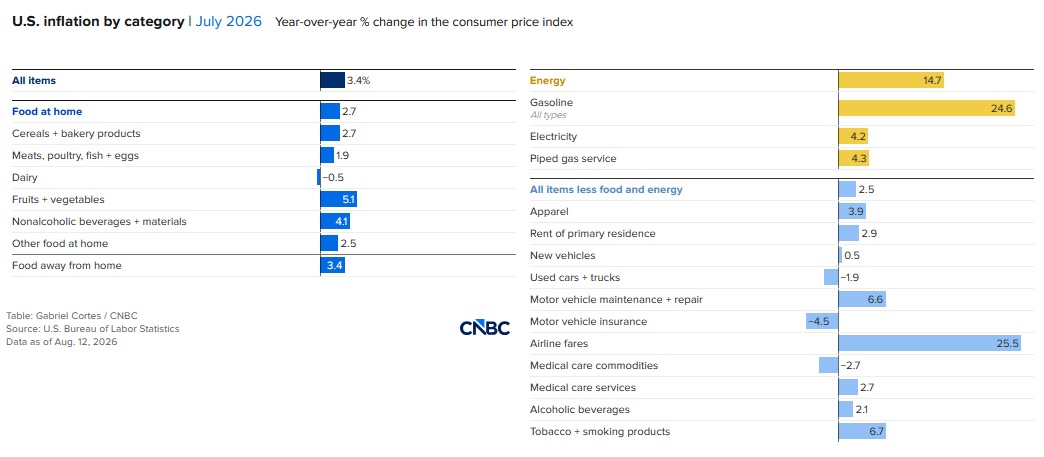
Task: Click the Energy 14.7 bar
Action: pyautogui.click(x=891, y=81)
